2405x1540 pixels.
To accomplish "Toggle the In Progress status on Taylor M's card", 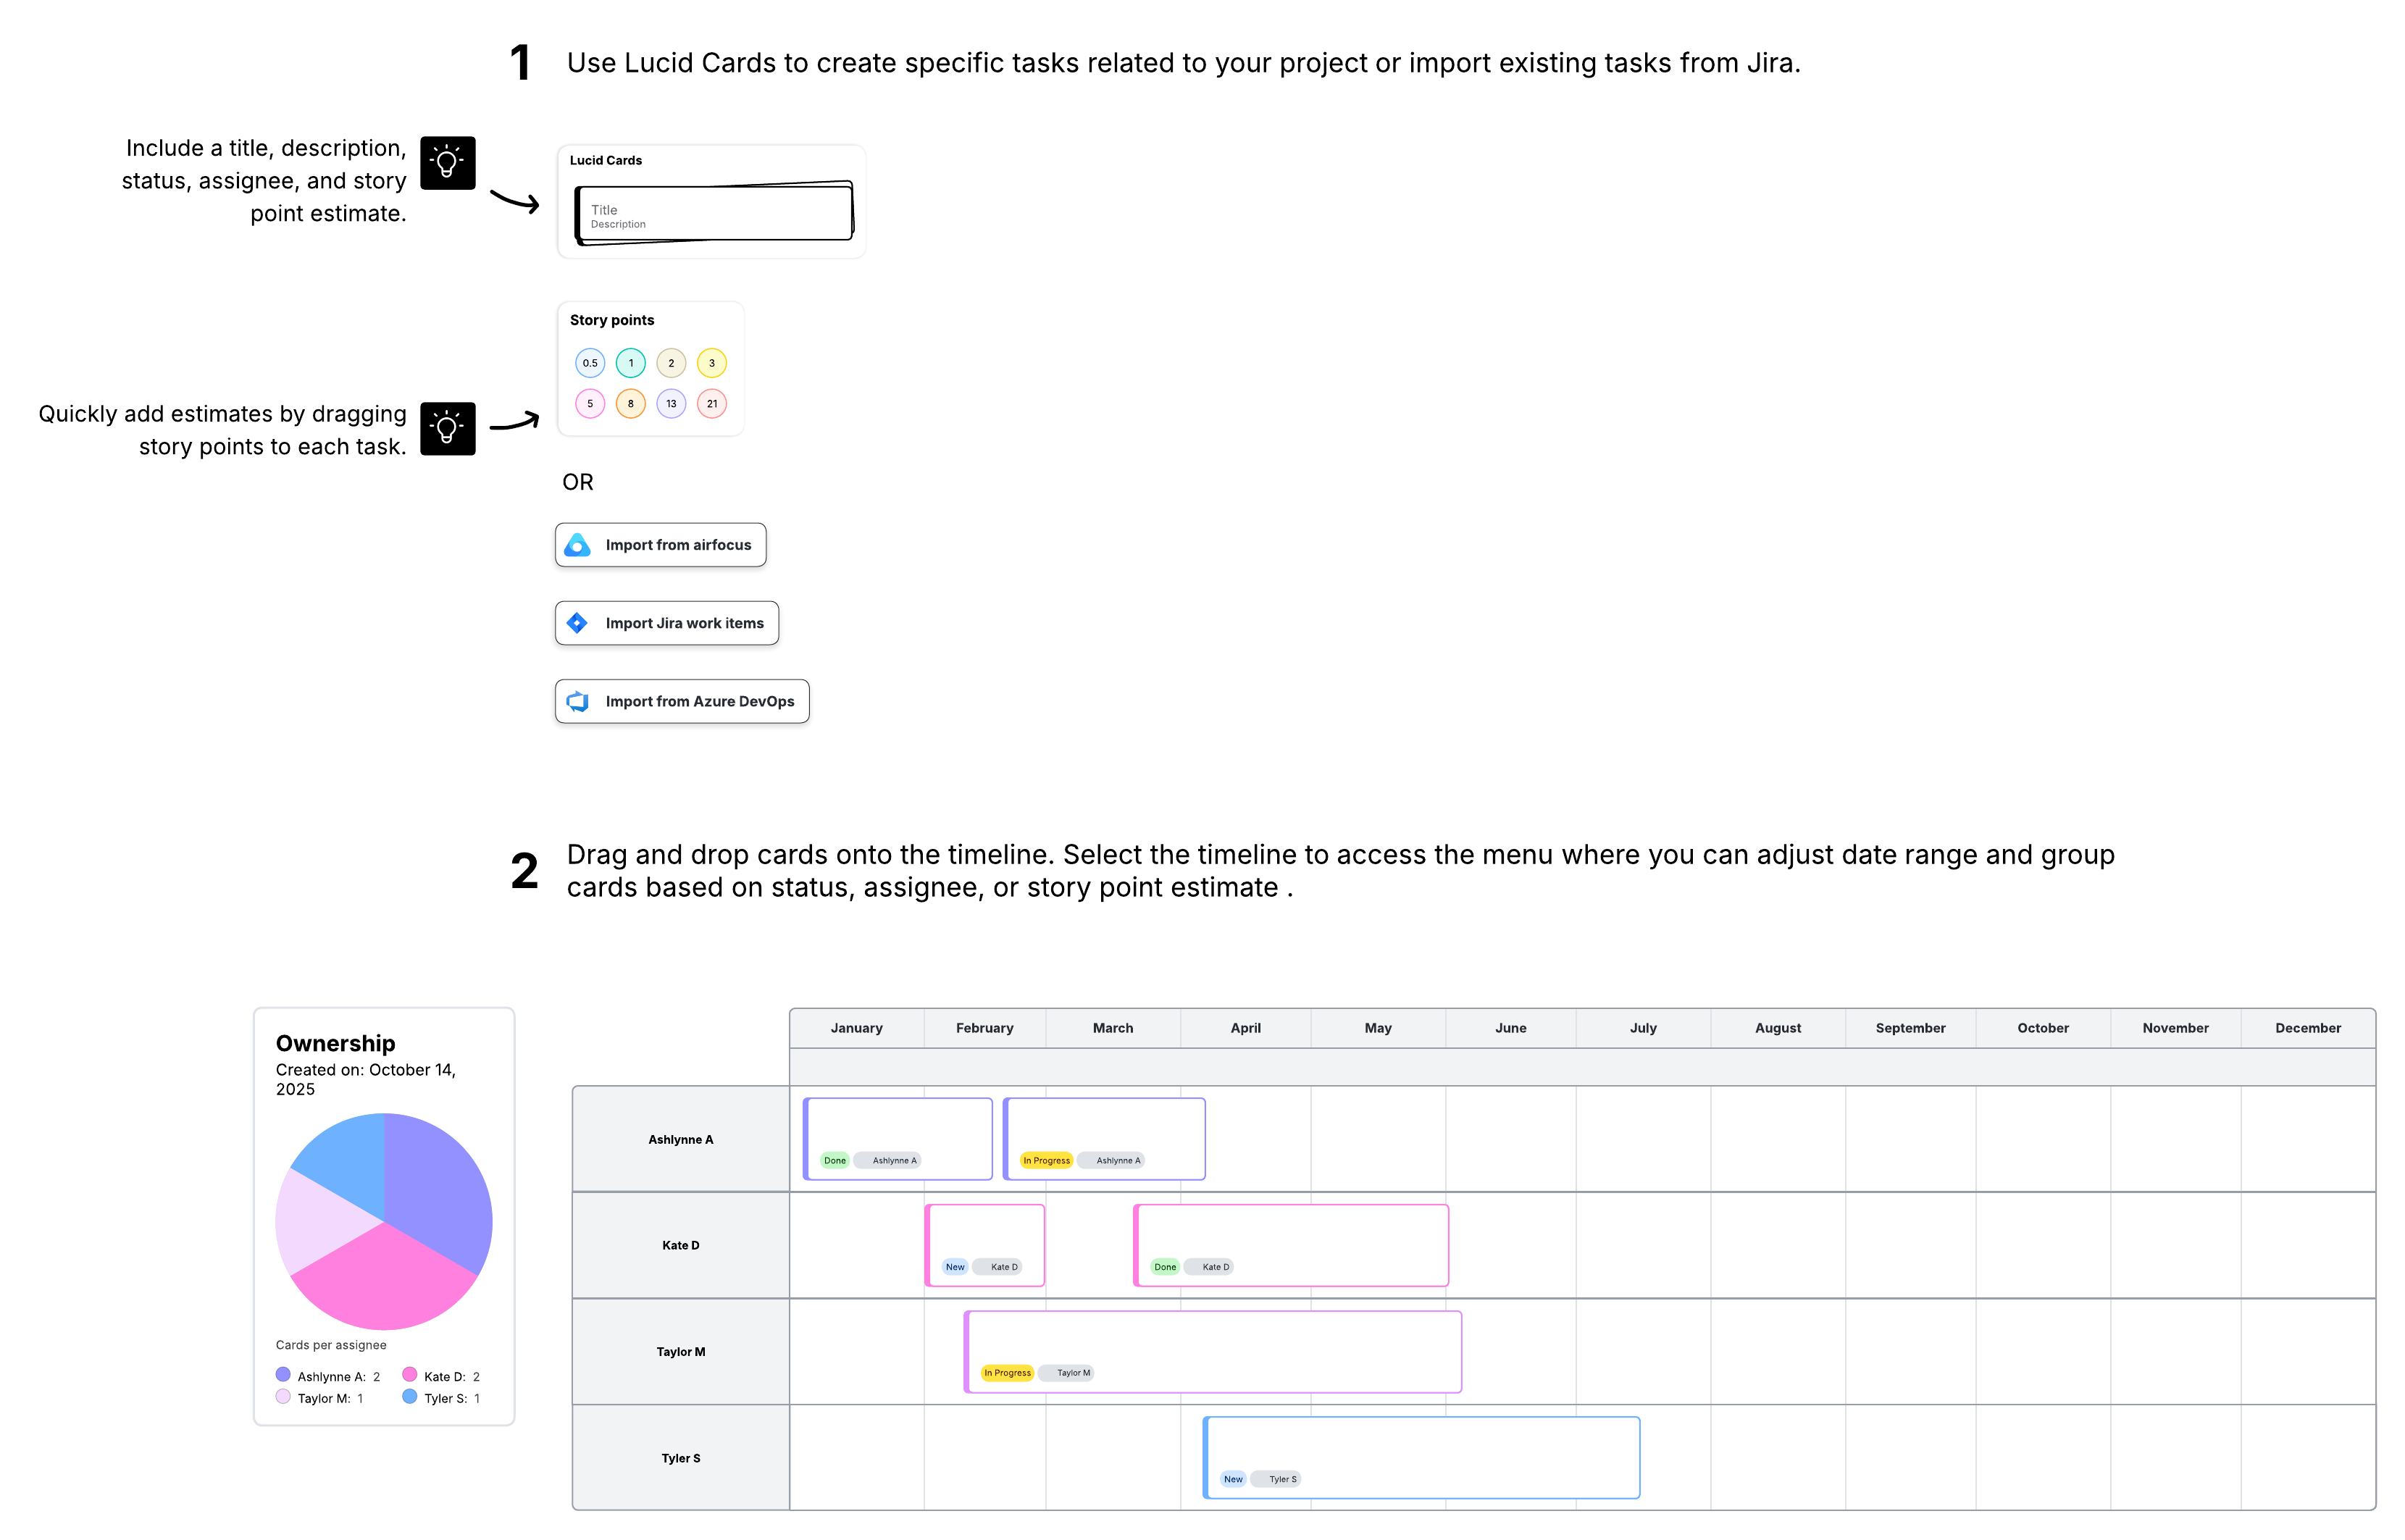I will 1007,1372.
